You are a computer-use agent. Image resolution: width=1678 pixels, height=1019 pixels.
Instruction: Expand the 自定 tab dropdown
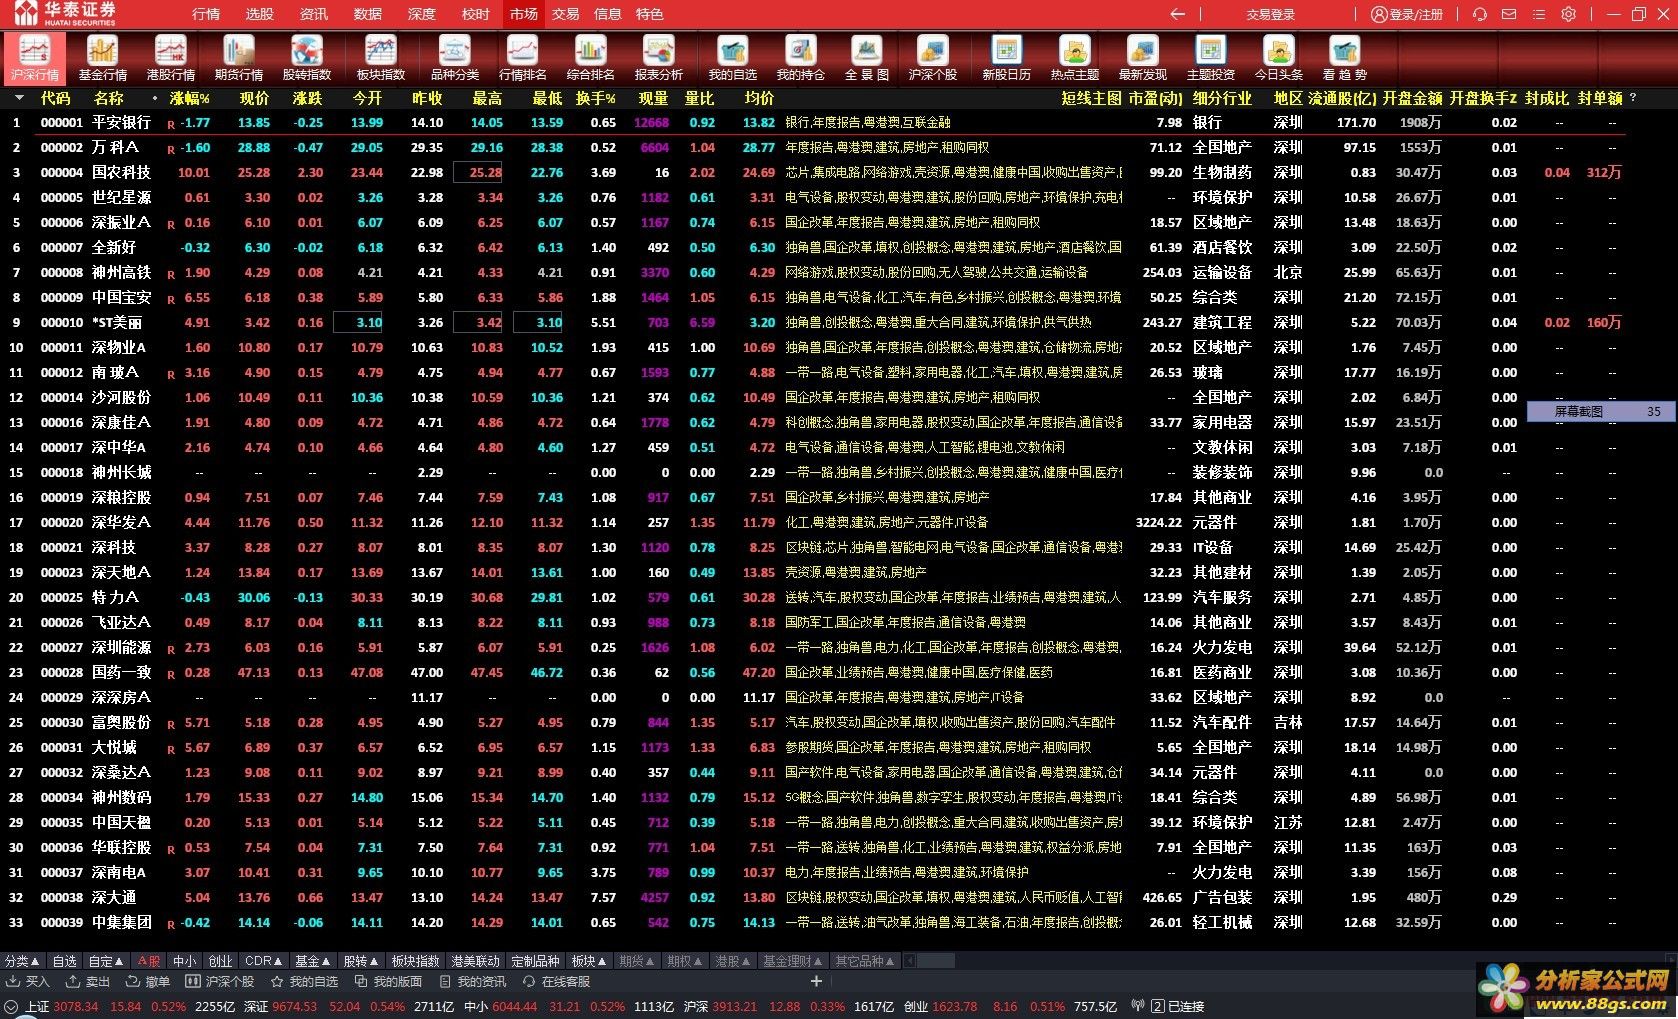pyautogui.click(x=106, y=961)
